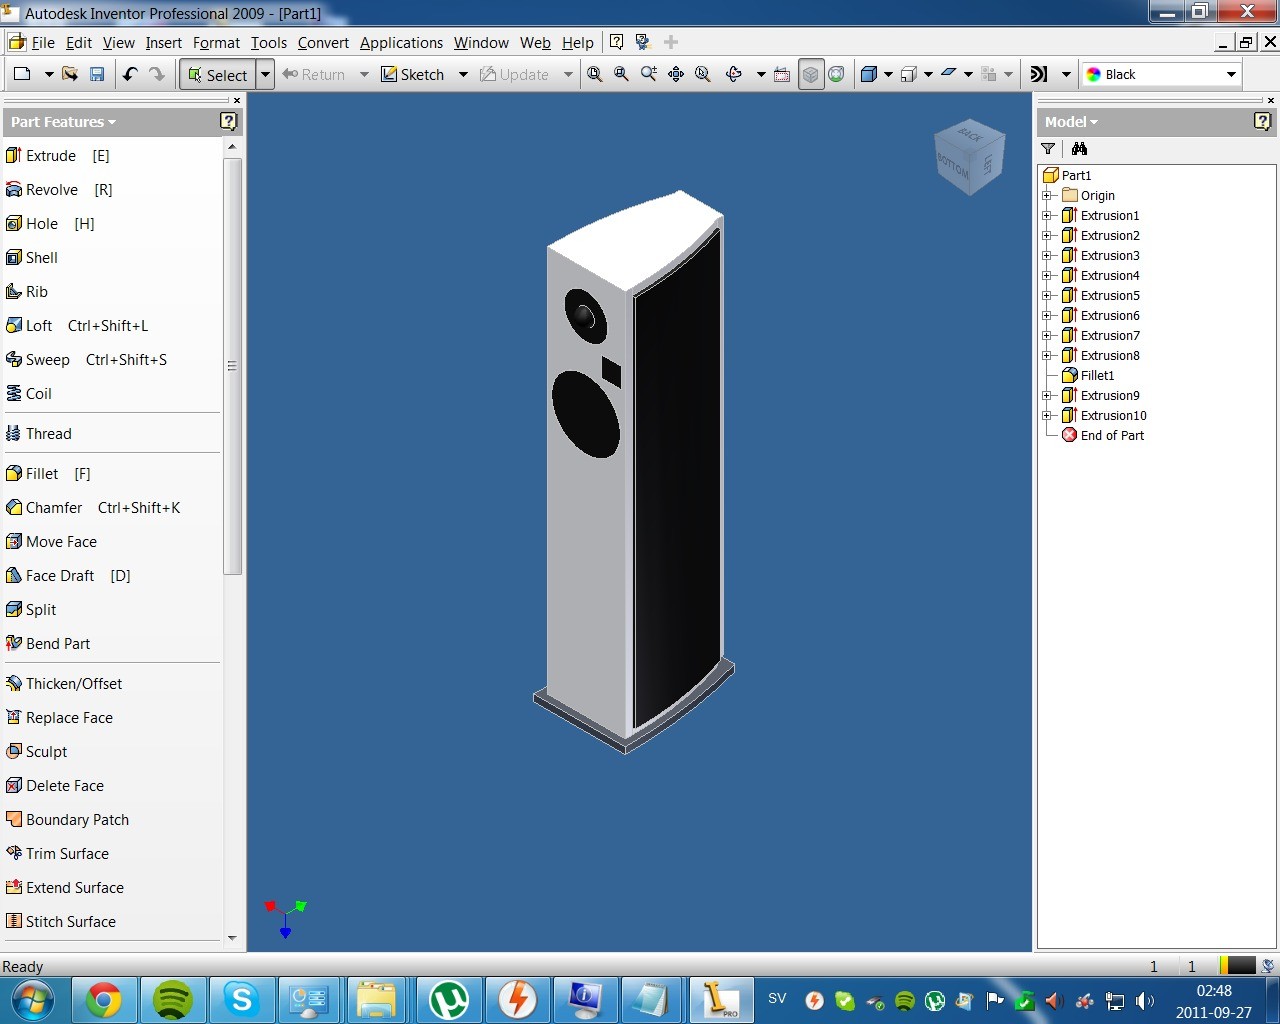Choose the Delete Face tool
This screenshot has height=1024, width=1280.
pos(55,786)
